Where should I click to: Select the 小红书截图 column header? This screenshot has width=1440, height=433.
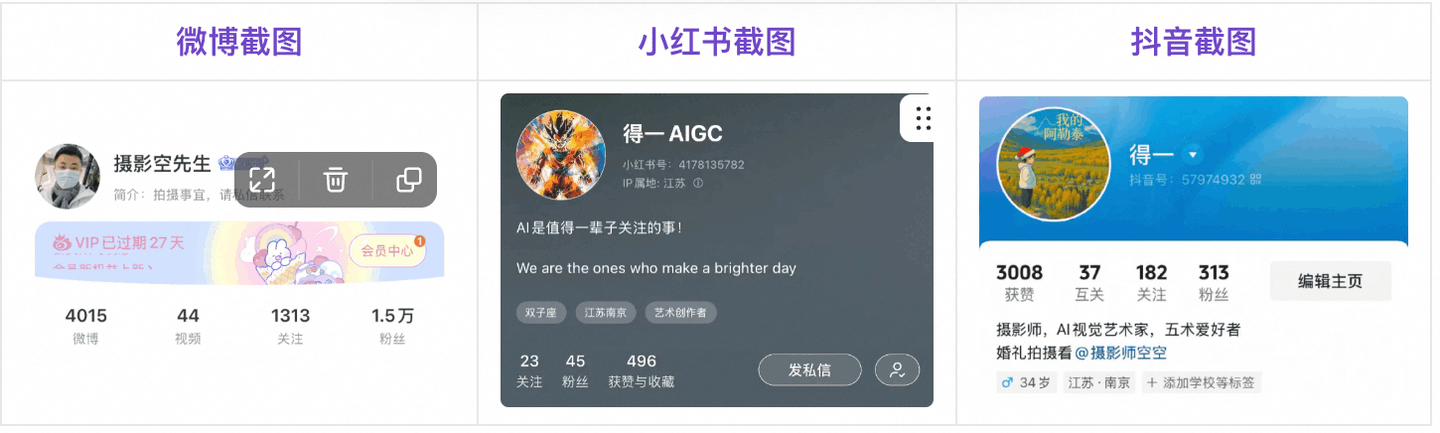click(x=717, y=42)
